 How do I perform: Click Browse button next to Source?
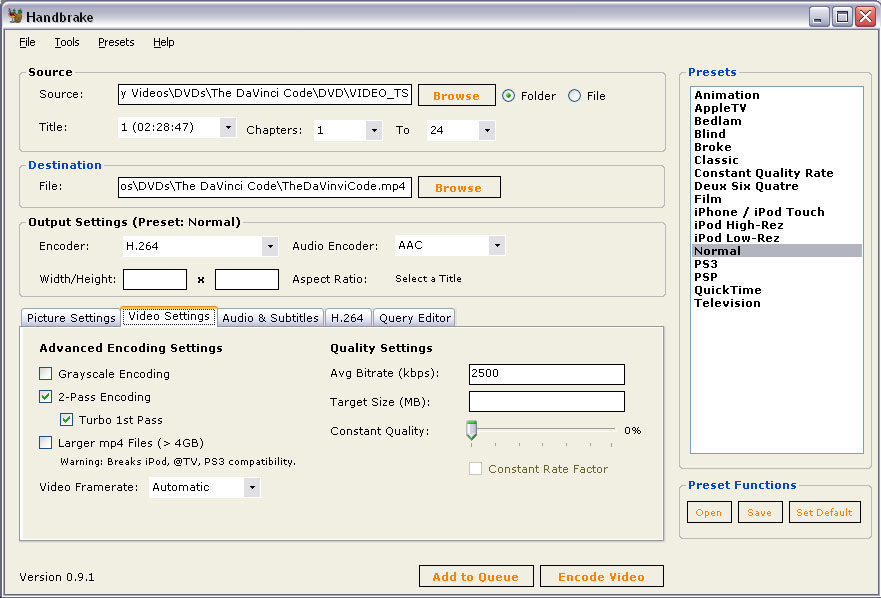pyautogui.click(x=457, y=96)
